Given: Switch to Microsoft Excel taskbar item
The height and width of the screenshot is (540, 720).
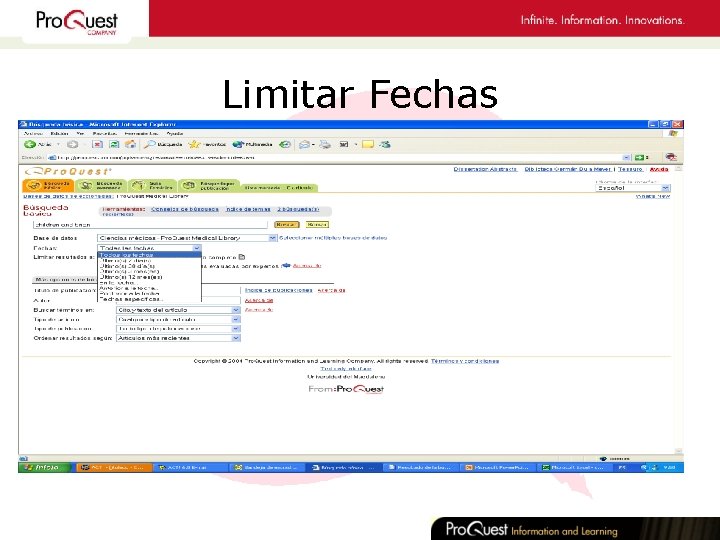Looking at the screenshot, I should pos(574,467).
